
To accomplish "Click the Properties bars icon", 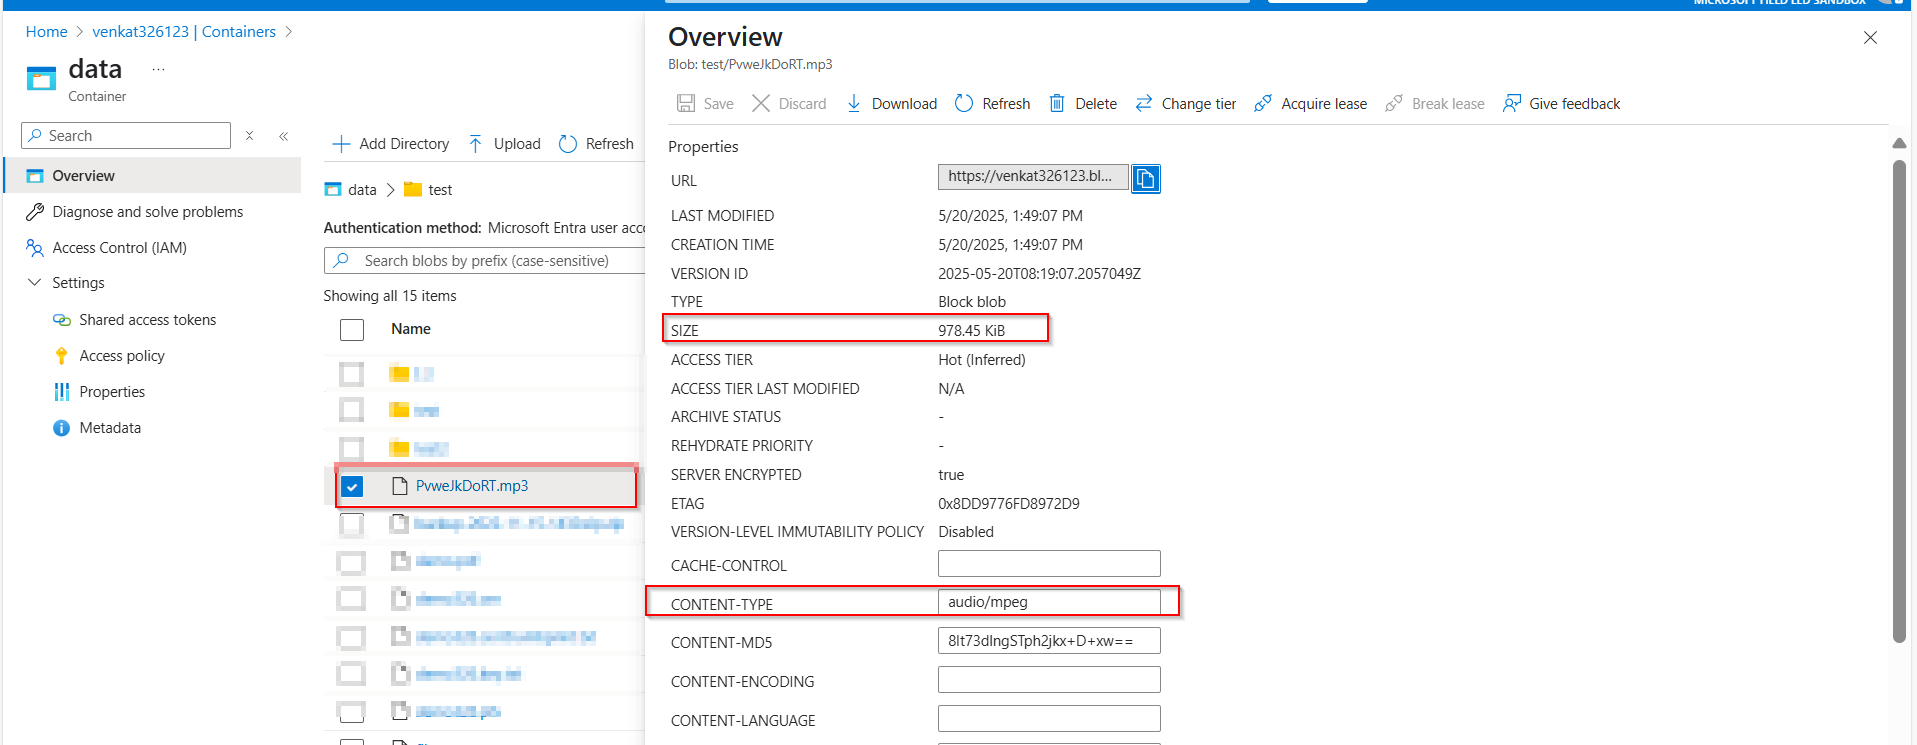I will pos(62,392).
